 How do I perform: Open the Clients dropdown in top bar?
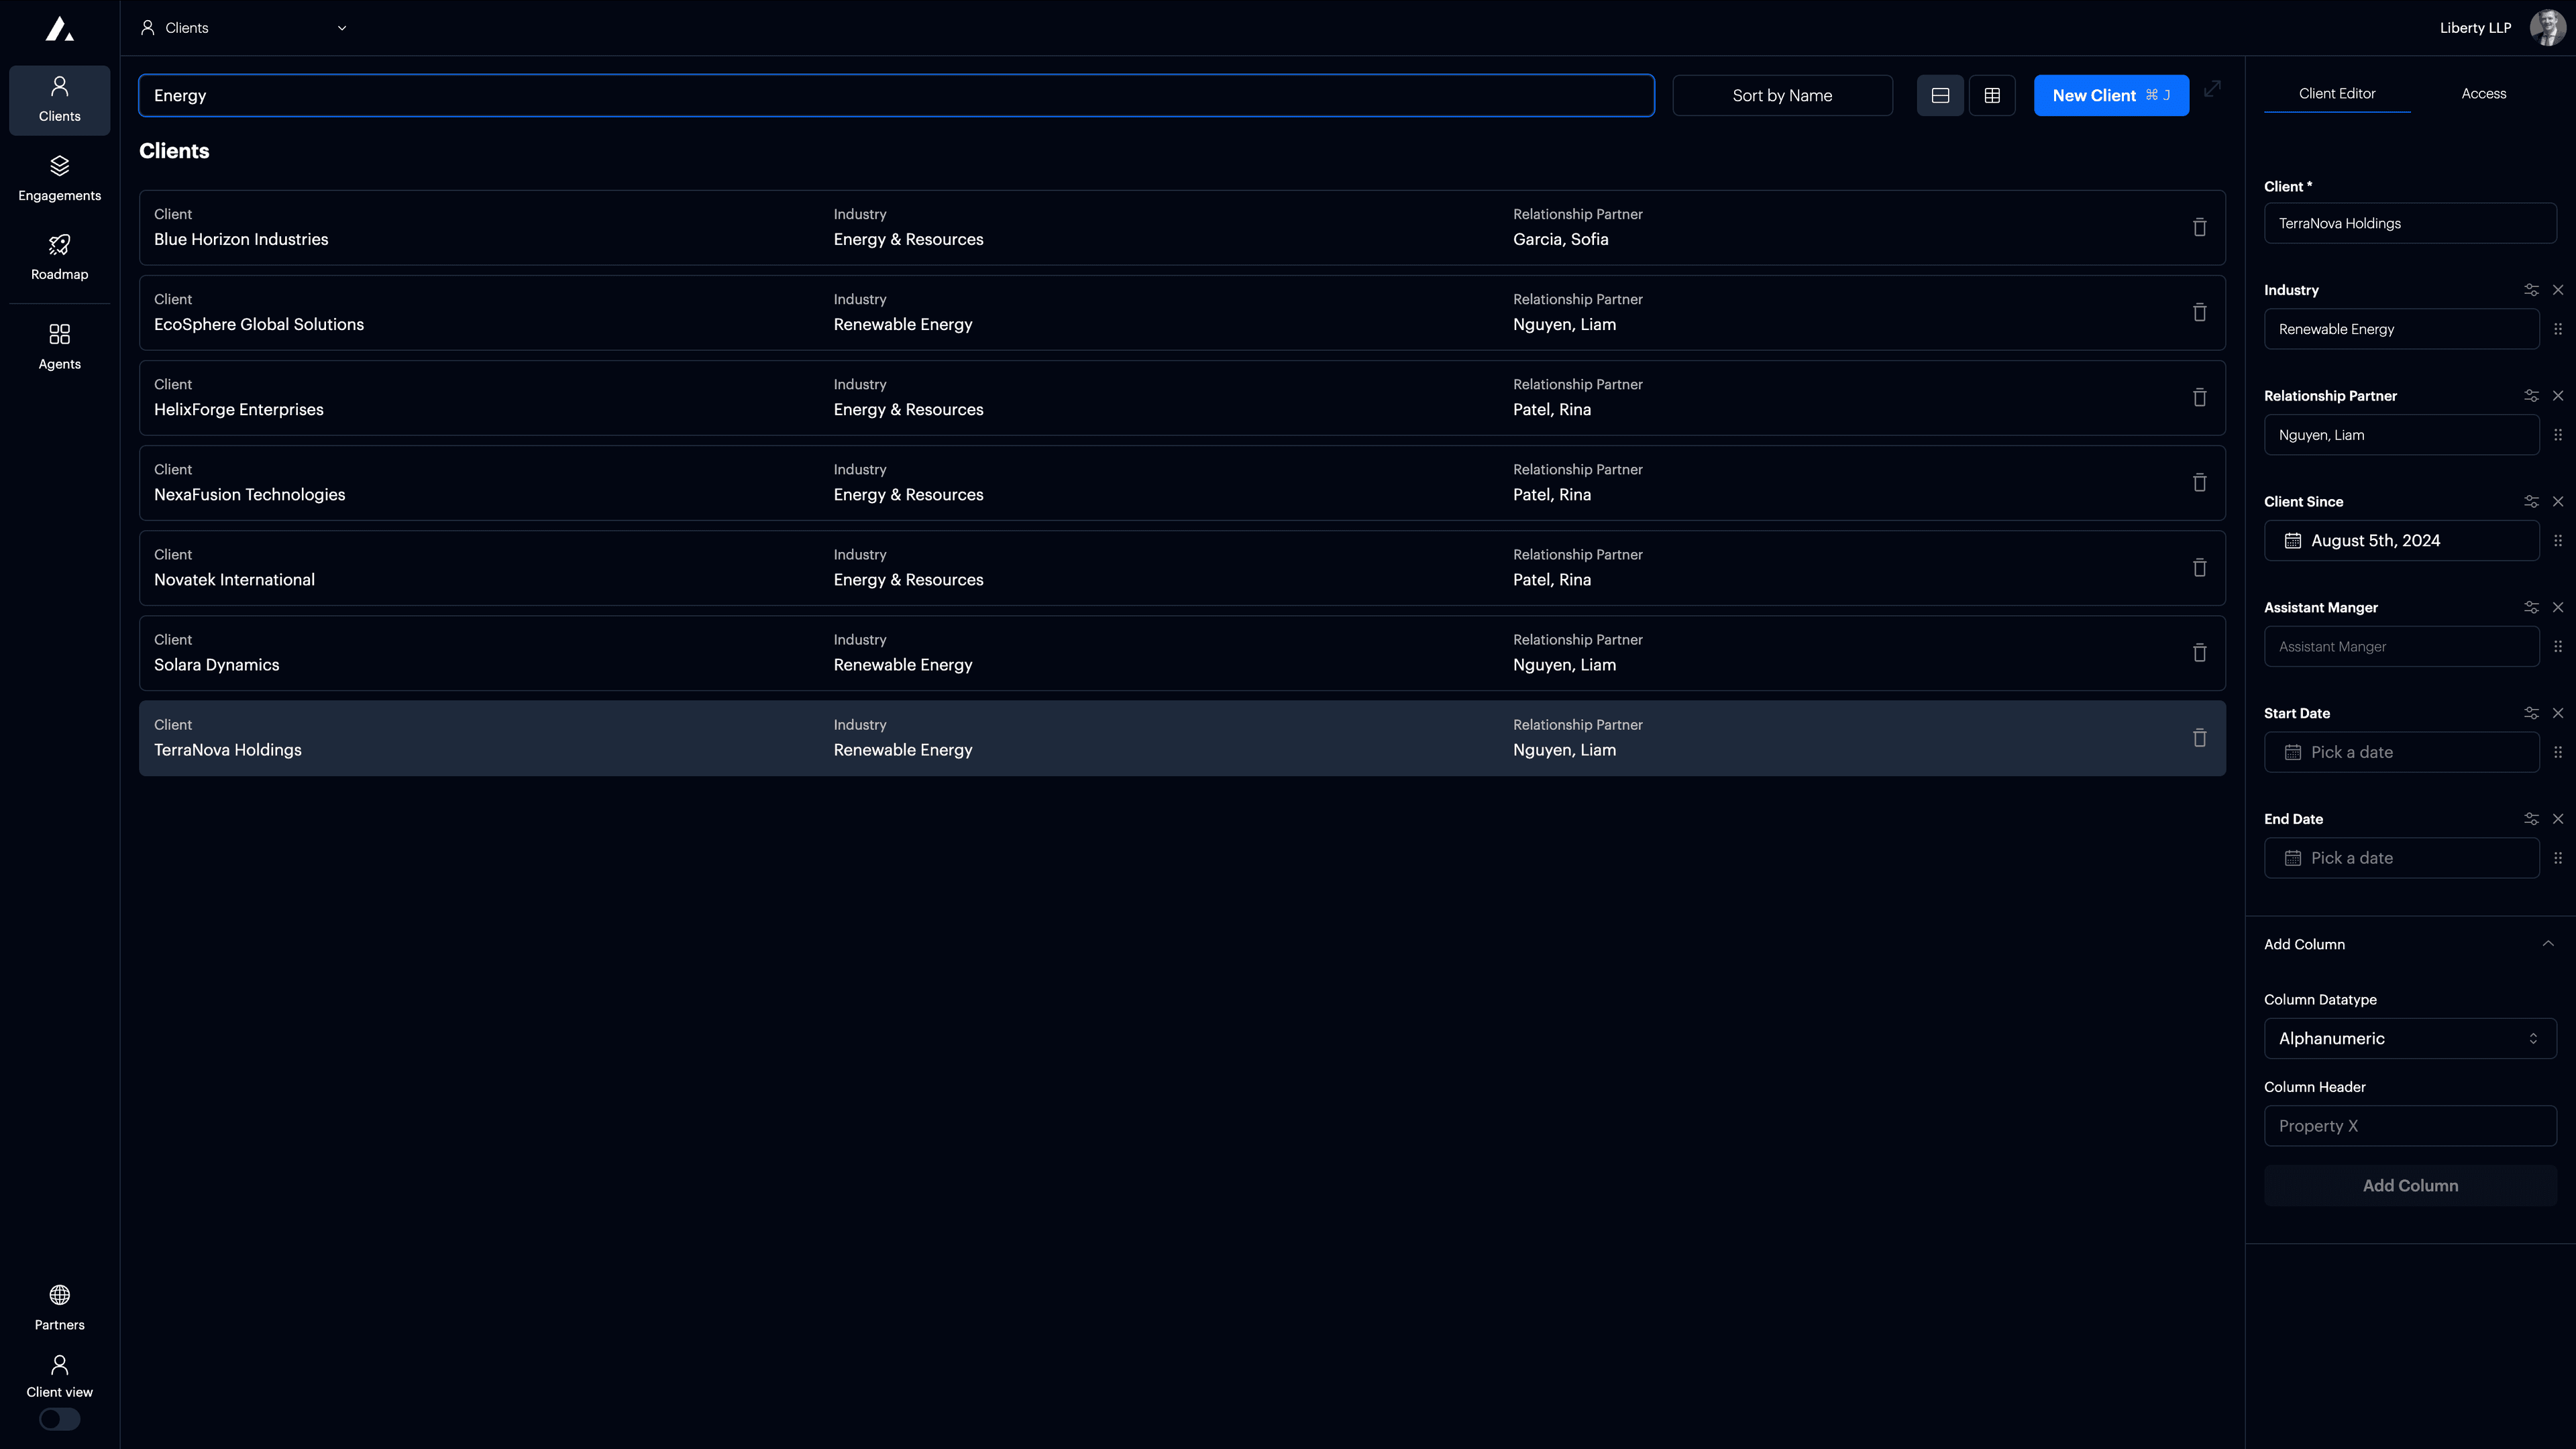click(x=244, y=28)
